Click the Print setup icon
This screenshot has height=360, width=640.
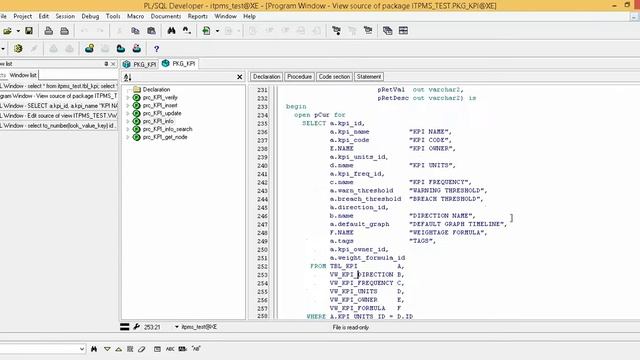pos(64,31)
